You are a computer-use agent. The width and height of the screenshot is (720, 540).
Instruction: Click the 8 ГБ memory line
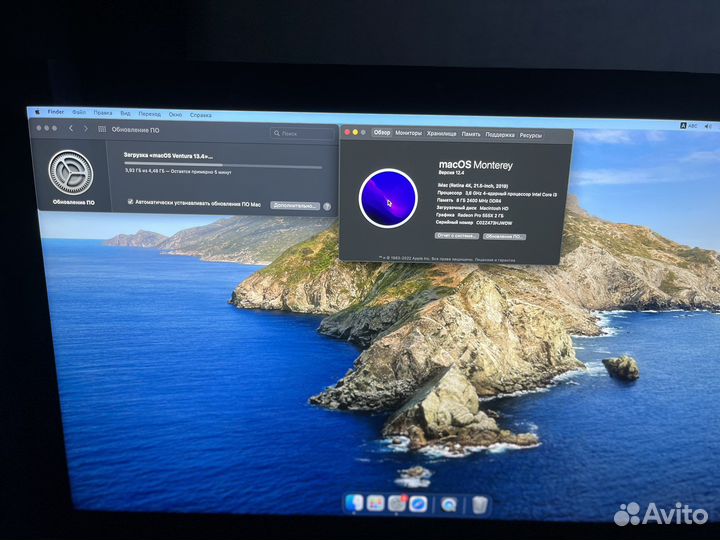coord(469,201)
